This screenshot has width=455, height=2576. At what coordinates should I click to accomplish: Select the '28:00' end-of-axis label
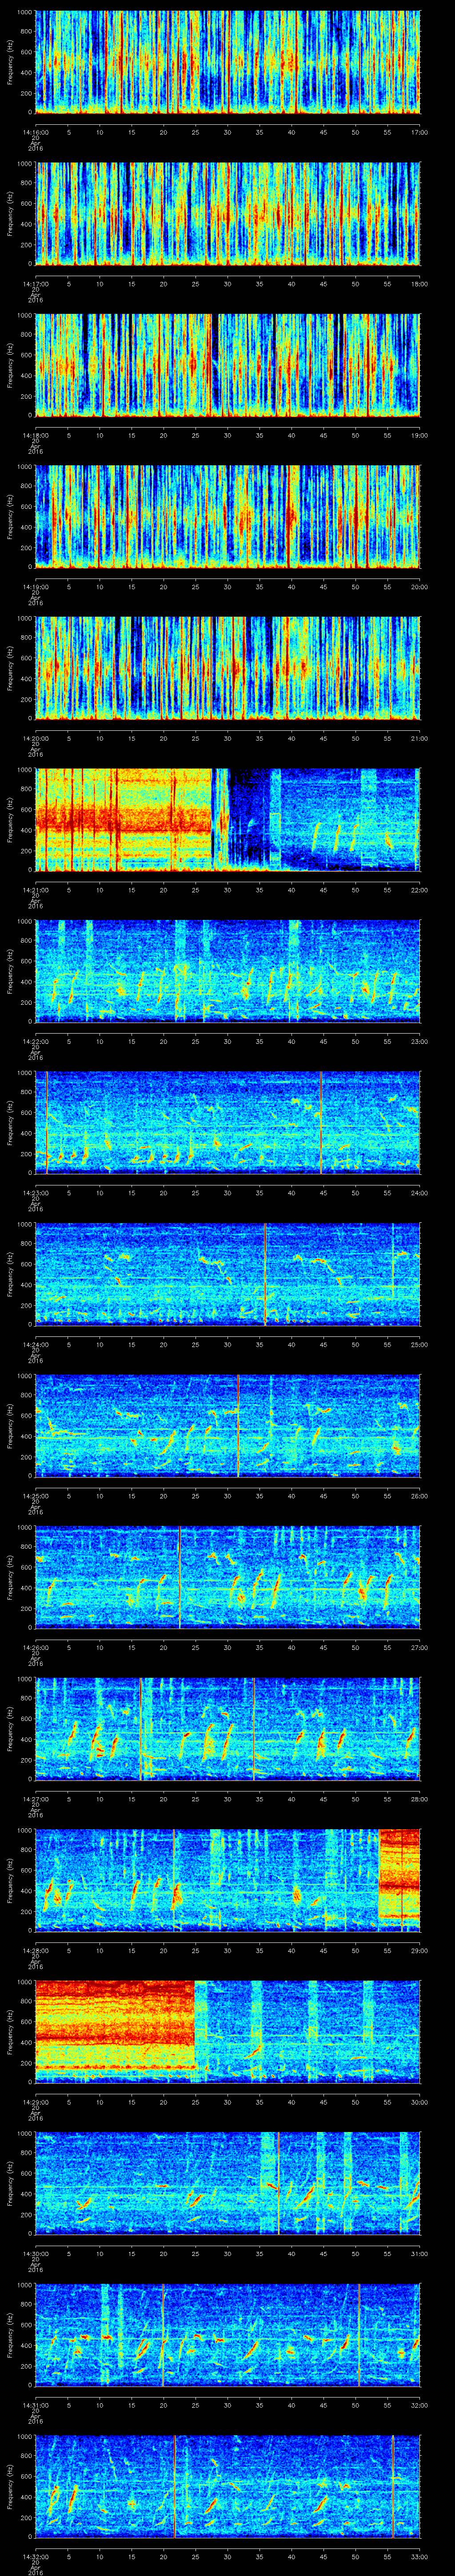[420, 1798]
